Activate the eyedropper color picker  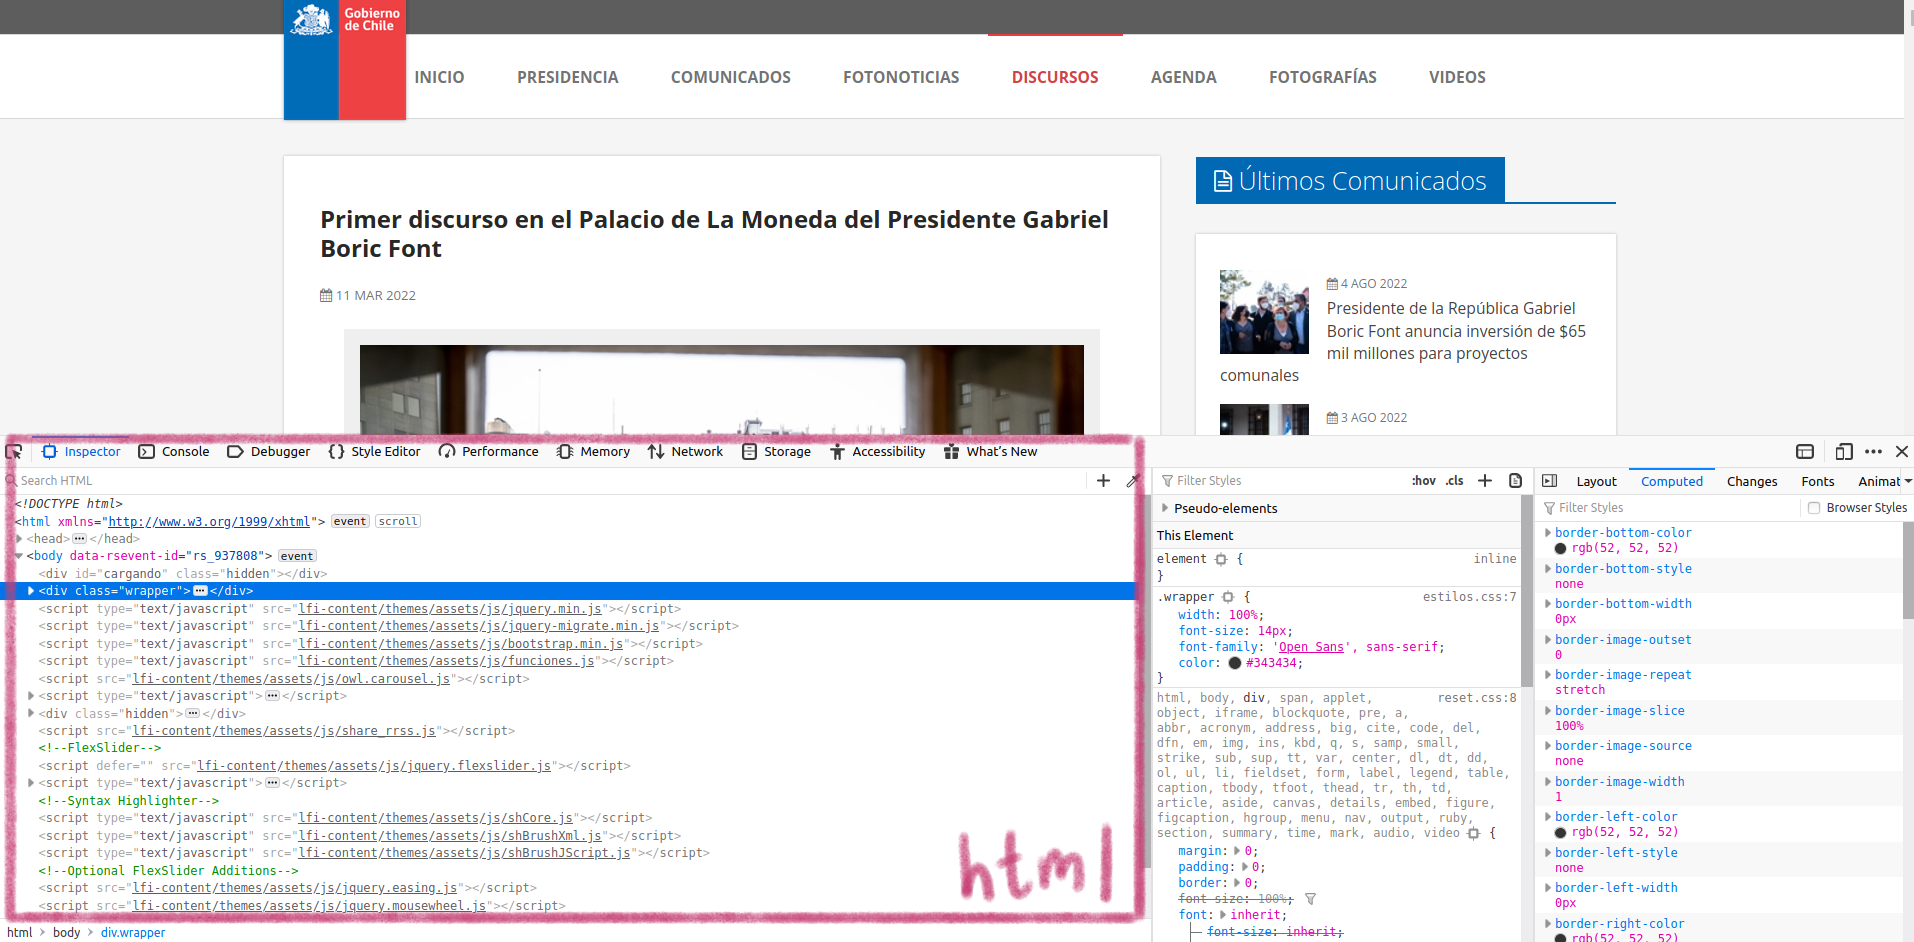(1132, 481)
